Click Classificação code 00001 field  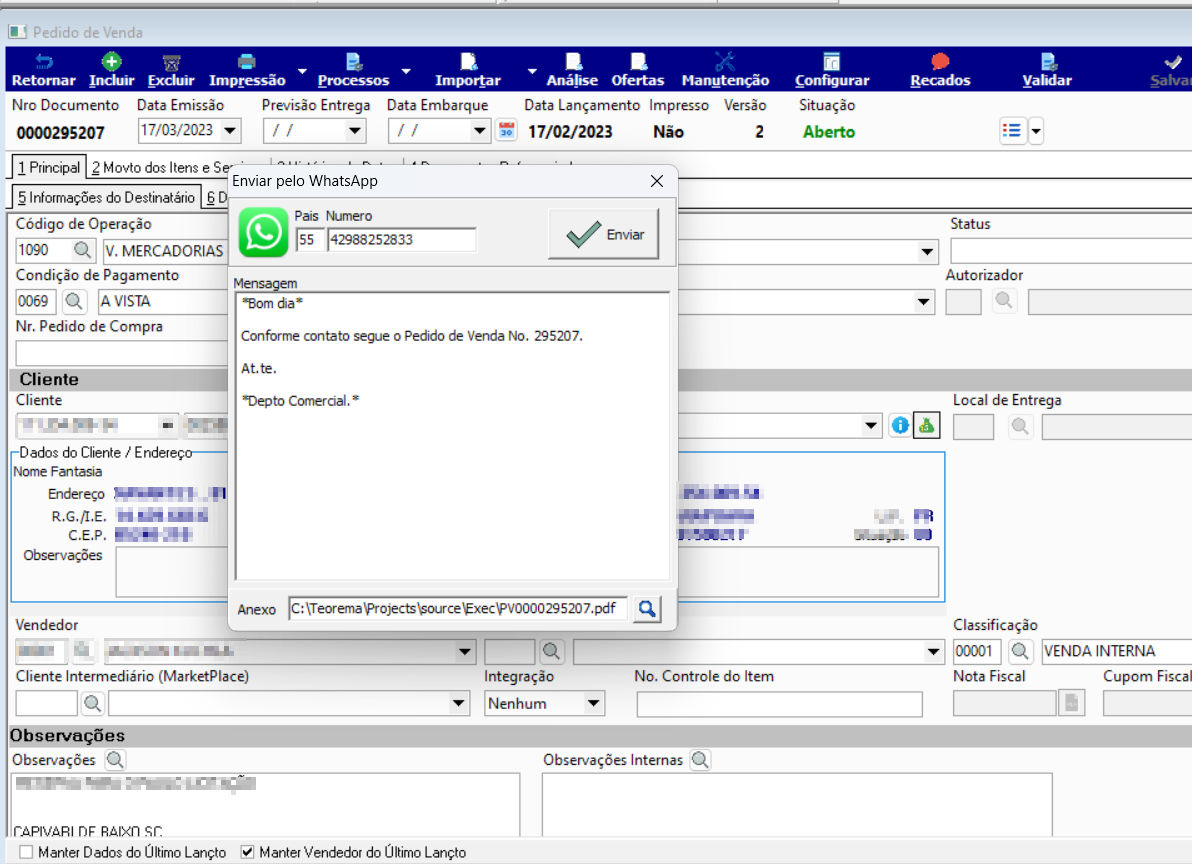pyautogui.click(x=978, y=651)
